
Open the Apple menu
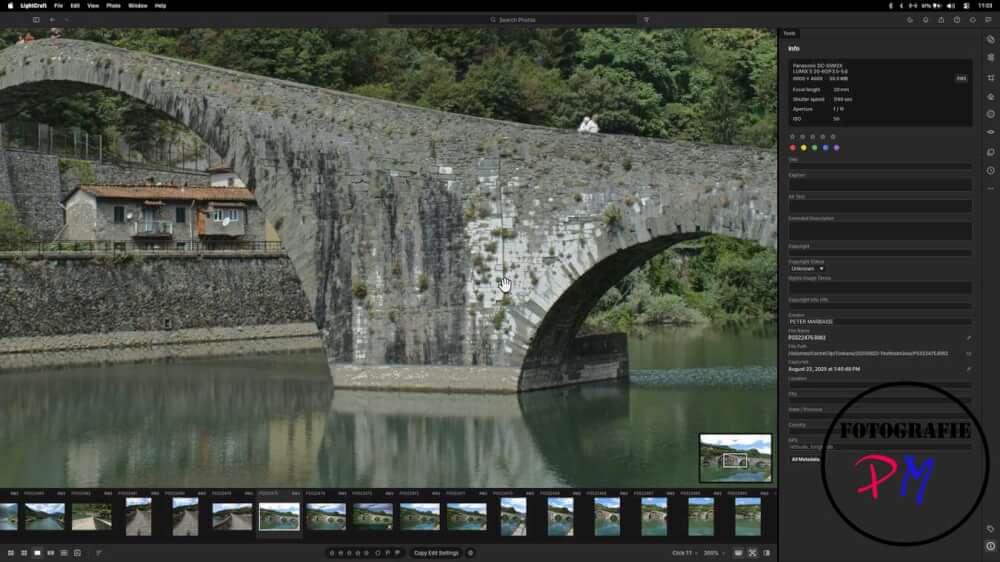coord(10,6)
